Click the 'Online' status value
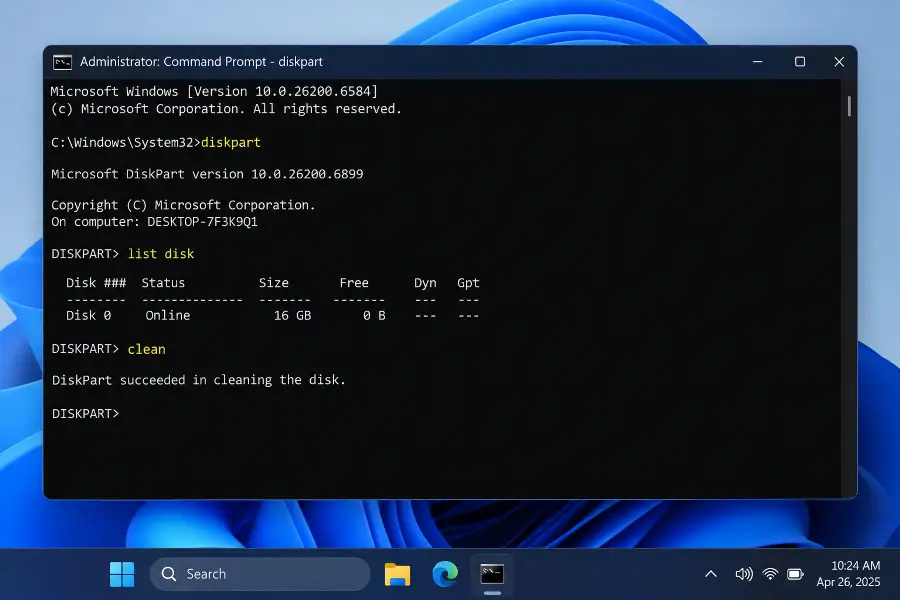Screen dimensions: 900x600 tap(168, 316)
